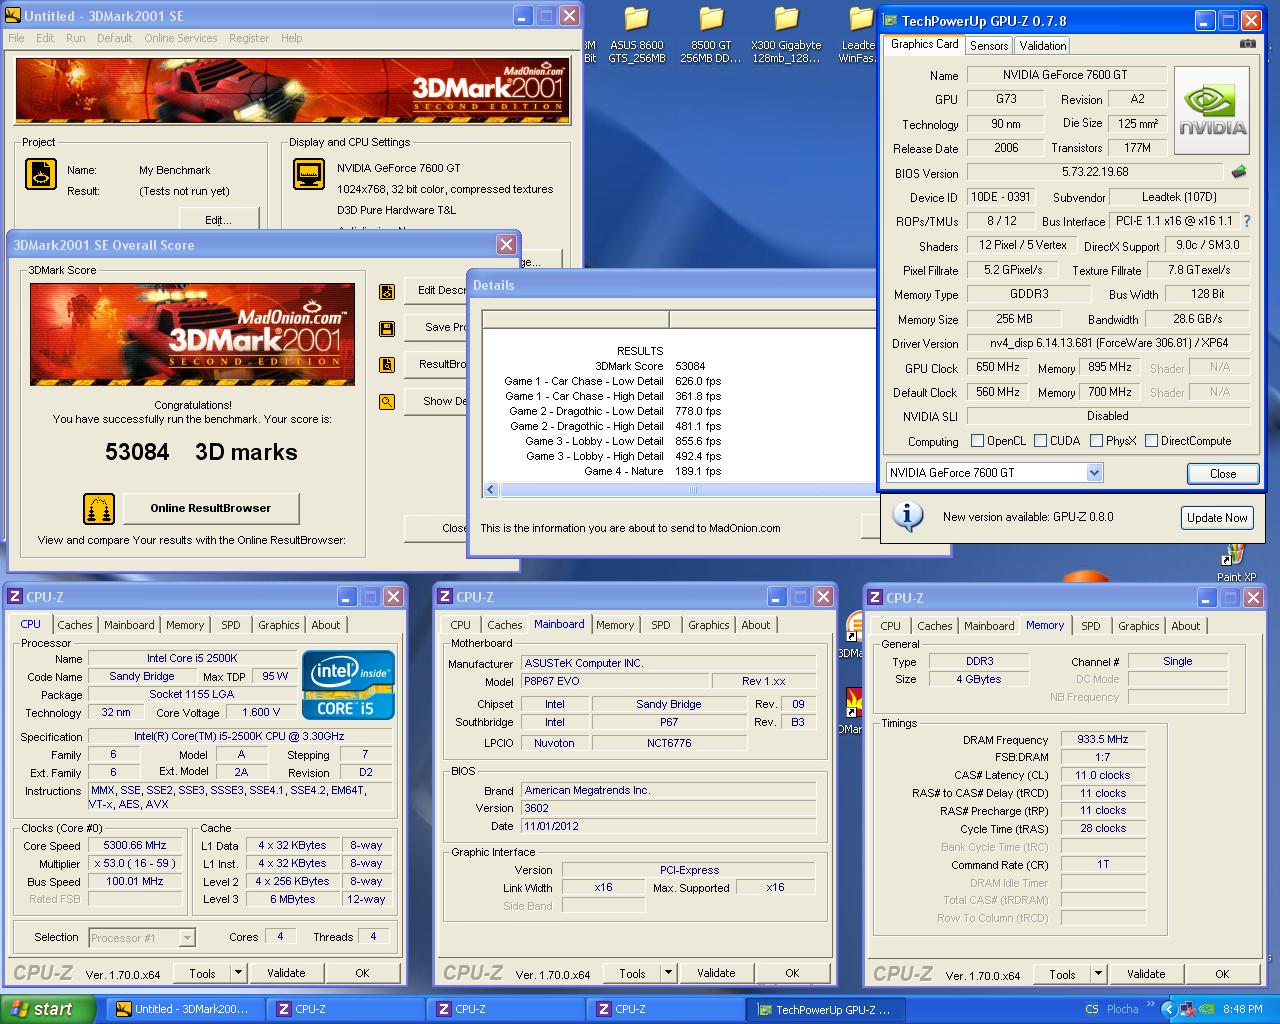Viewport: 1280px width, 1024px height.
Task: Click the NVIDIA tray icon in the taskbar
Action: point(1206,1009)
